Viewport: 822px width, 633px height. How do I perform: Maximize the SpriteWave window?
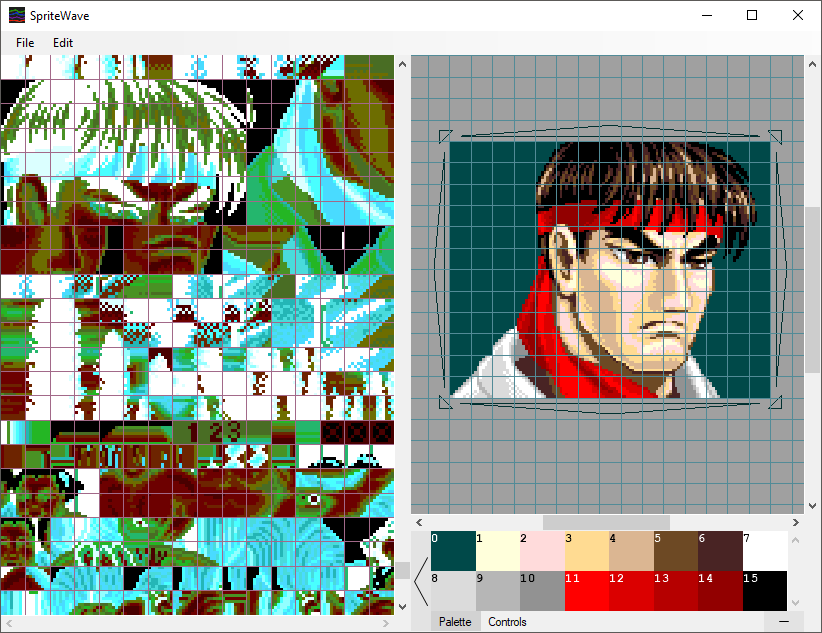[x=752, y=15]
